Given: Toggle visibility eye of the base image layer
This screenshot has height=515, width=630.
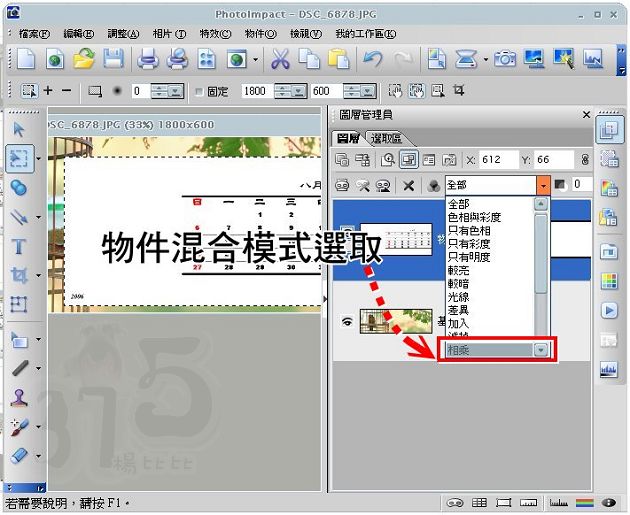Looking at the screenshot, I should coord(347,321).
